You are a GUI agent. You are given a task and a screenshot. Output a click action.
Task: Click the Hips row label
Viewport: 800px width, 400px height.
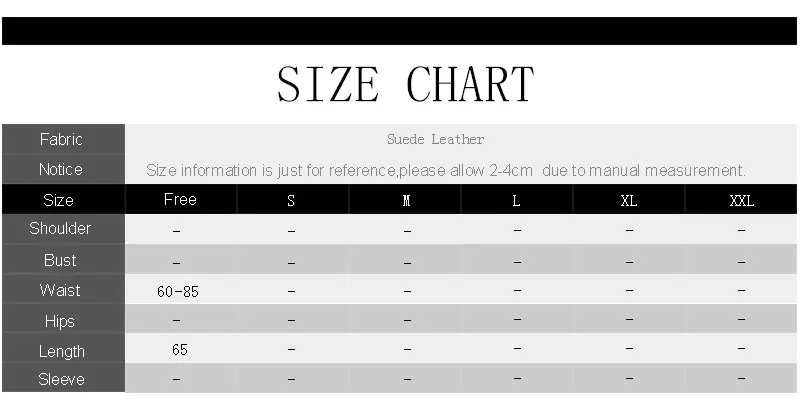[60, 321]
